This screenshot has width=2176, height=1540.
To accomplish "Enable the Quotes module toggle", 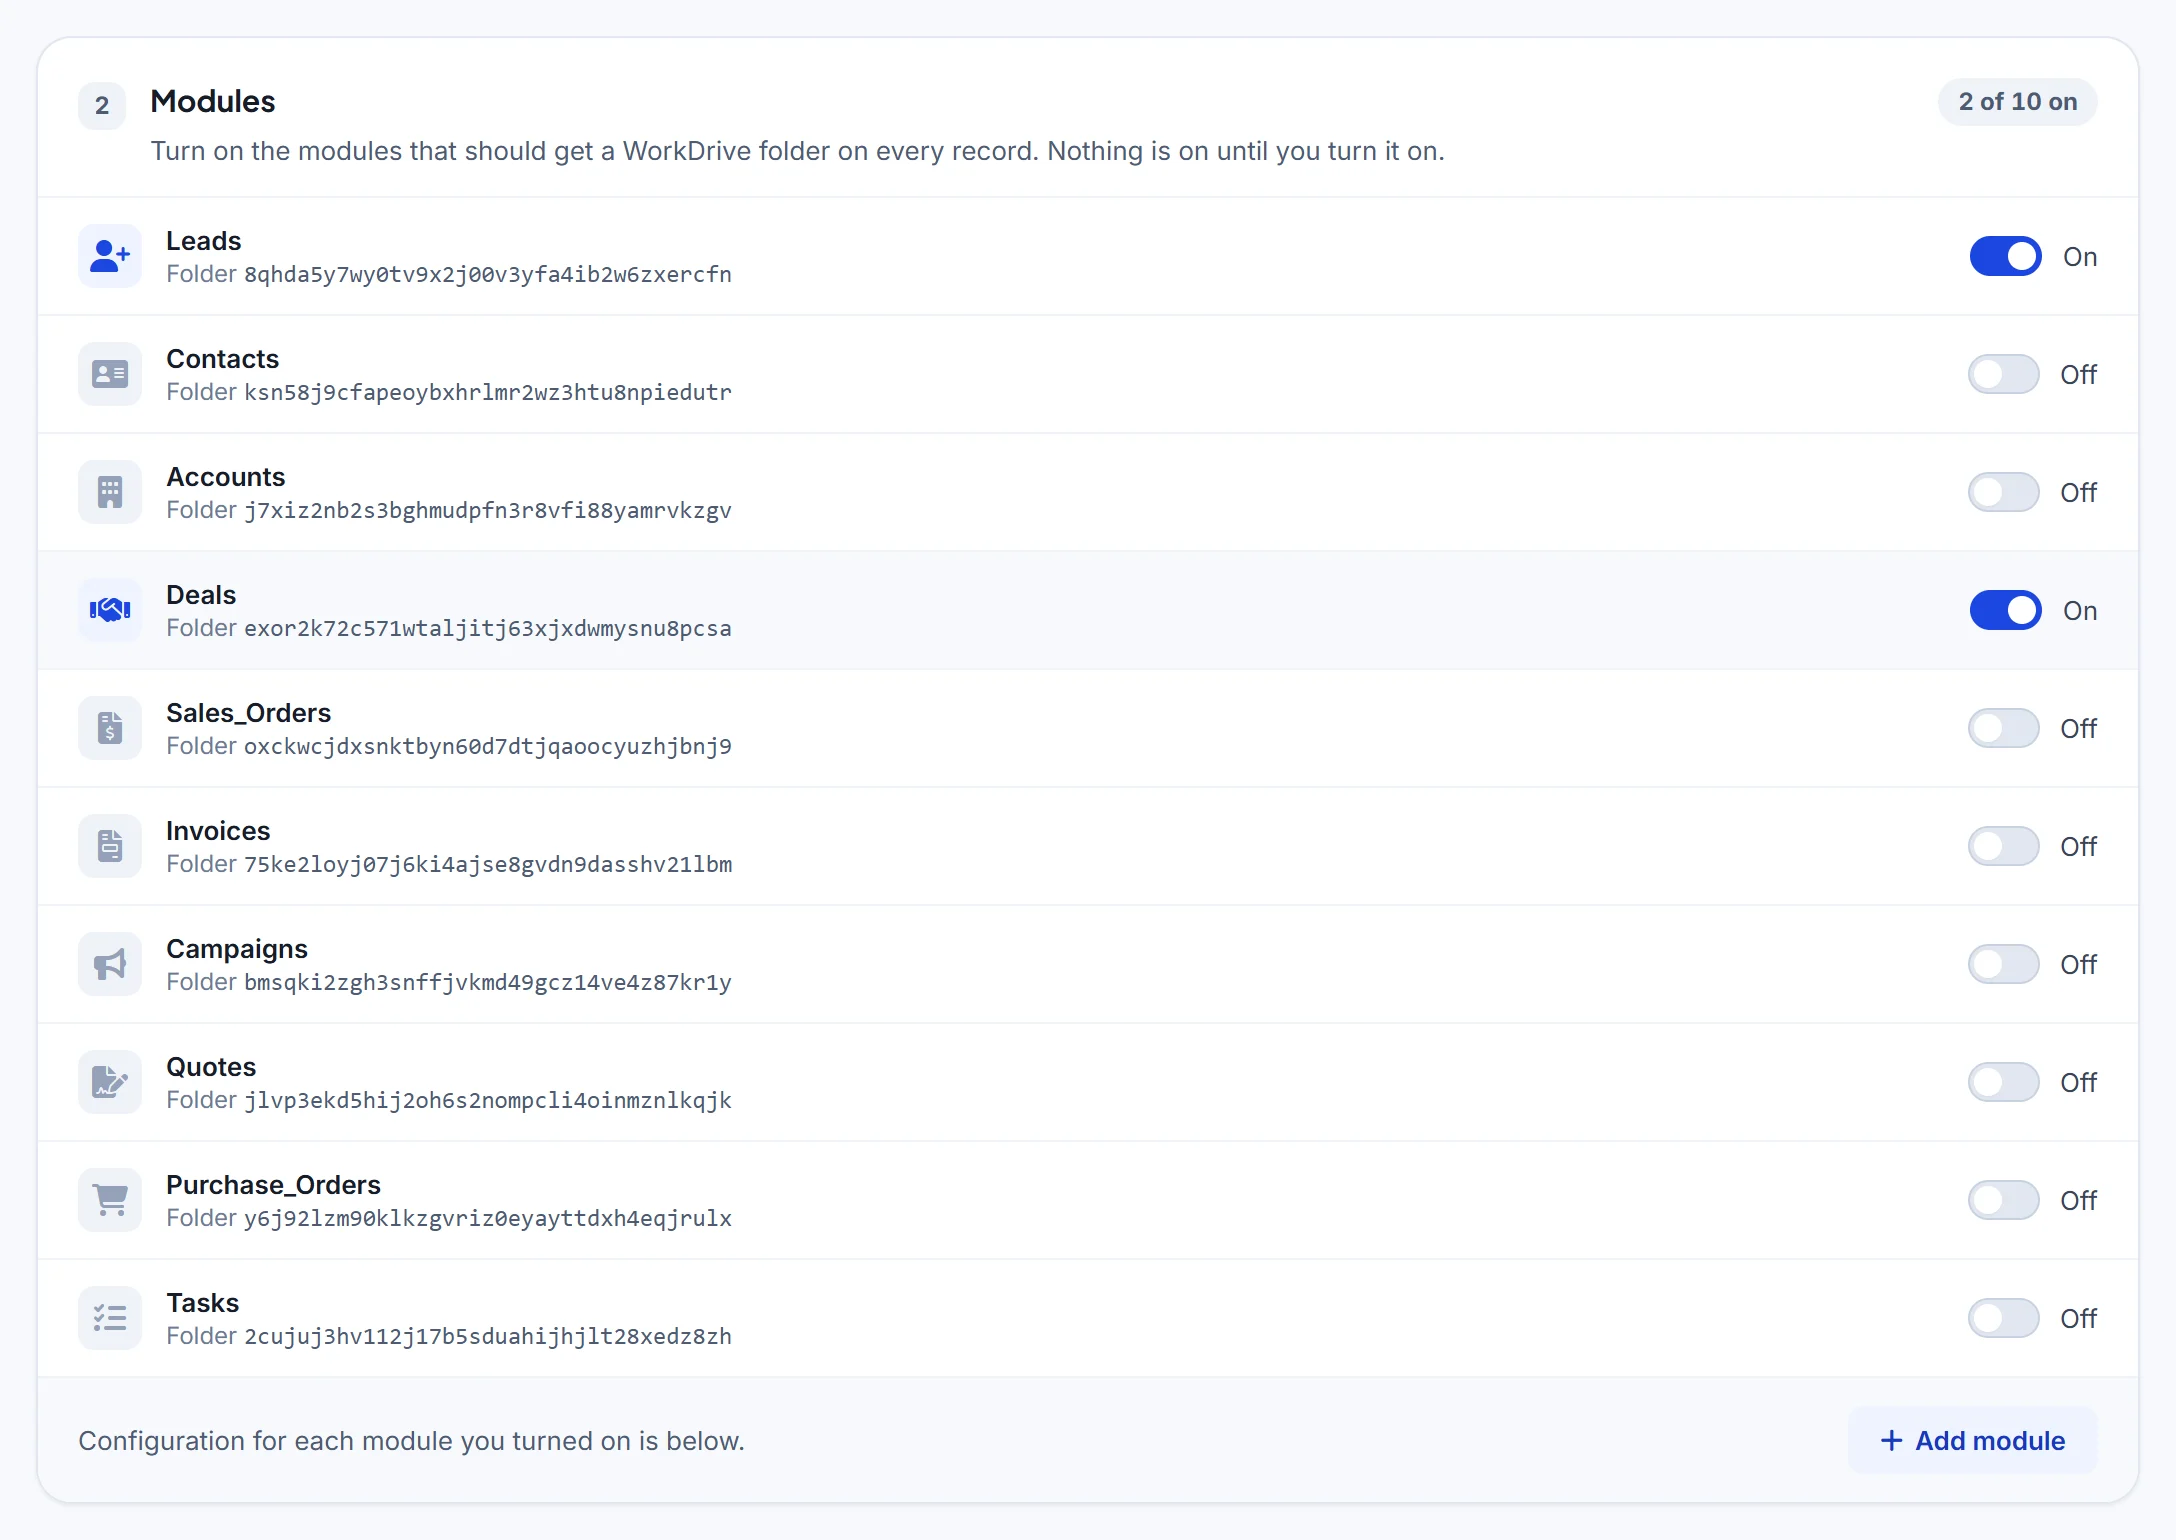I will pos(2004,1082).
